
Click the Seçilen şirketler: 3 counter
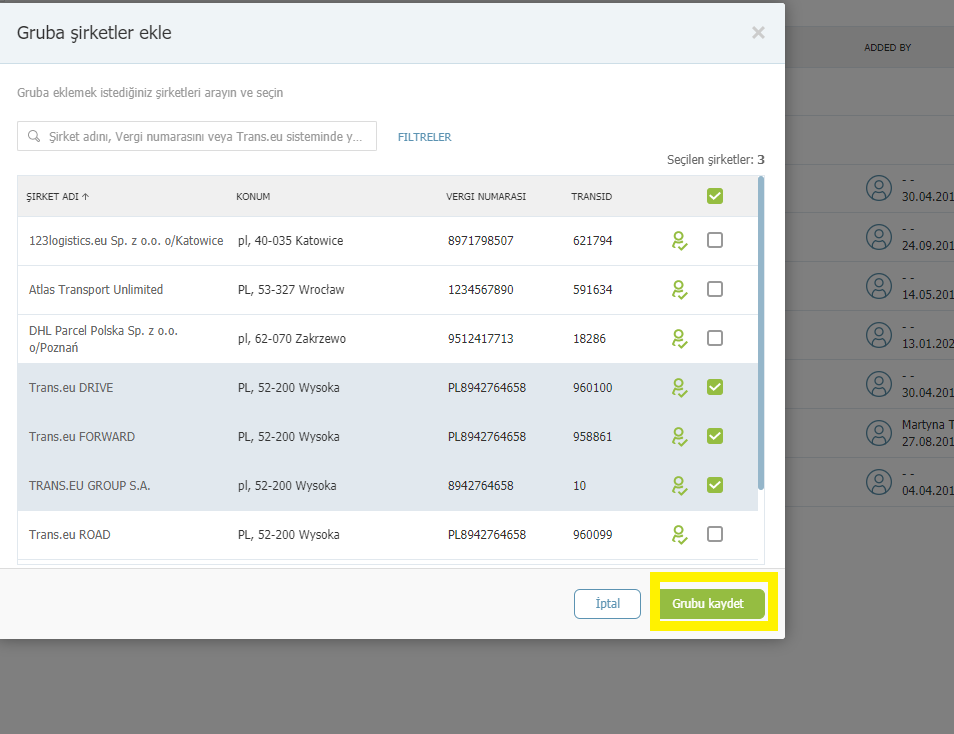click(716, 160)
